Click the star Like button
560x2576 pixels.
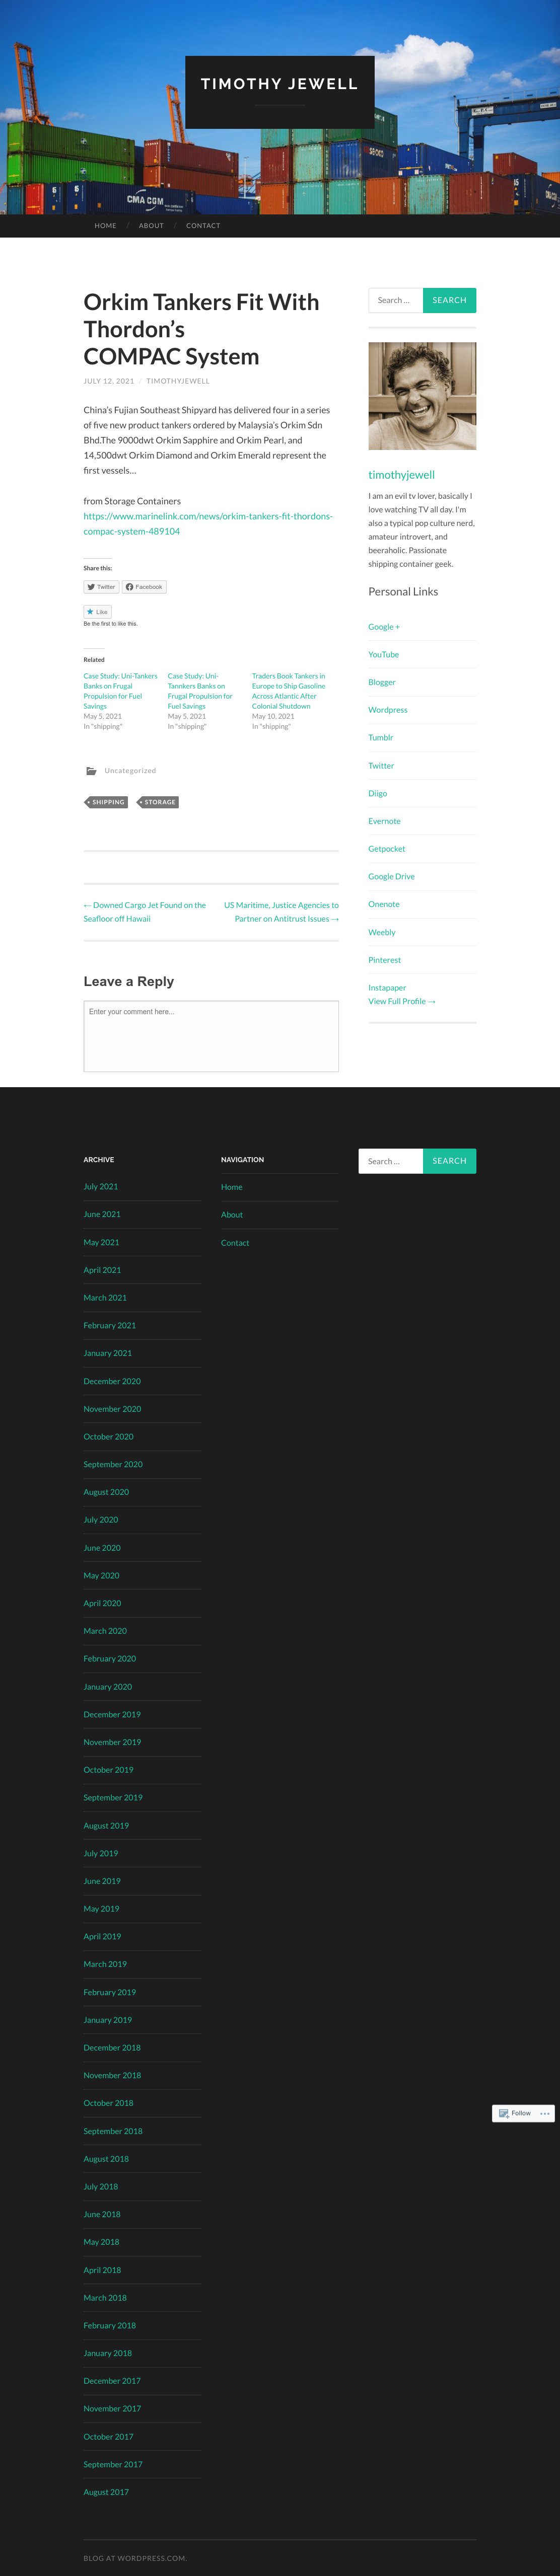[x=97, y=612]
